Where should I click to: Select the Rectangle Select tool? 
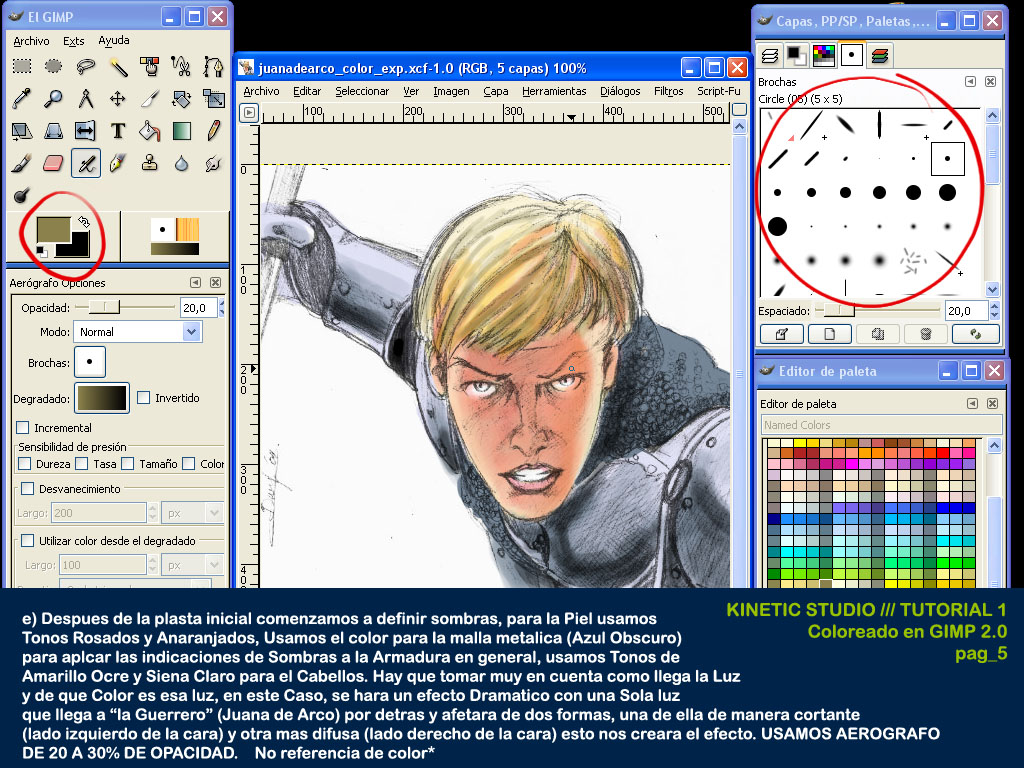pos(22,66)
